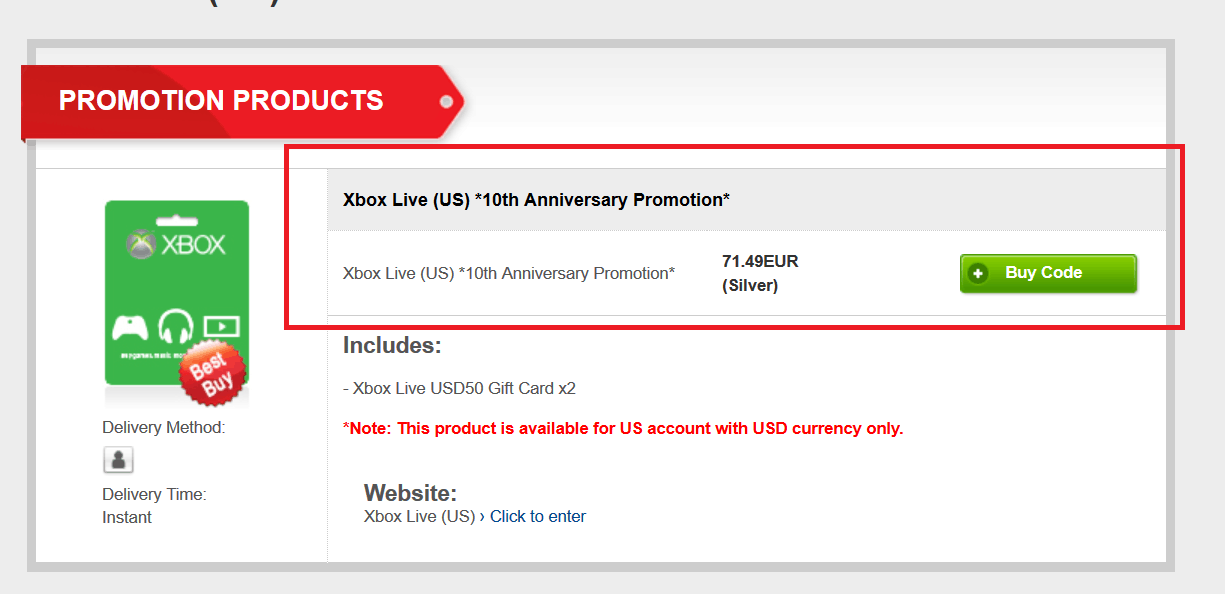Select the green Xbox gift card image
This screenshot has height=594, width=1225.
tap(177, 290)
